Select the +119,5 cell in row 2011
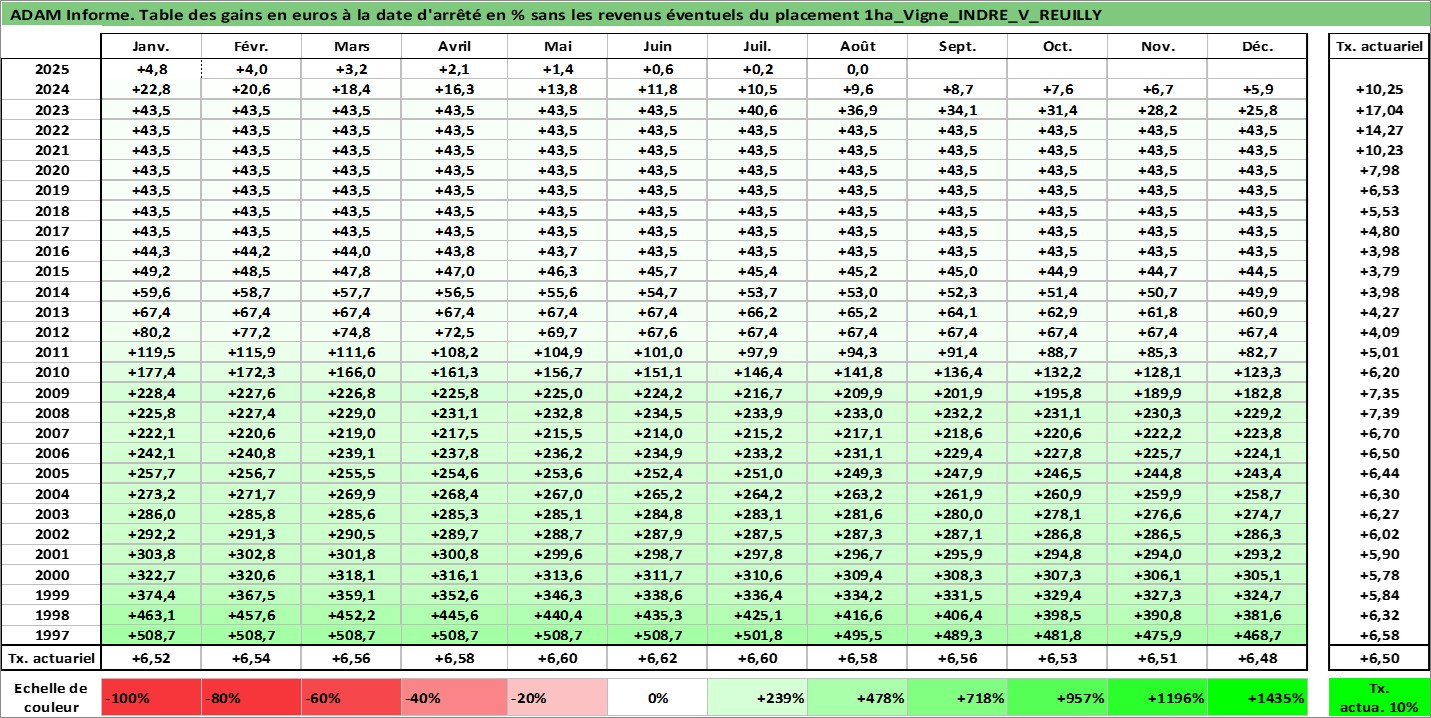Image resolution: width=1431 pixels, height=718 pixels. coord(152,352)
